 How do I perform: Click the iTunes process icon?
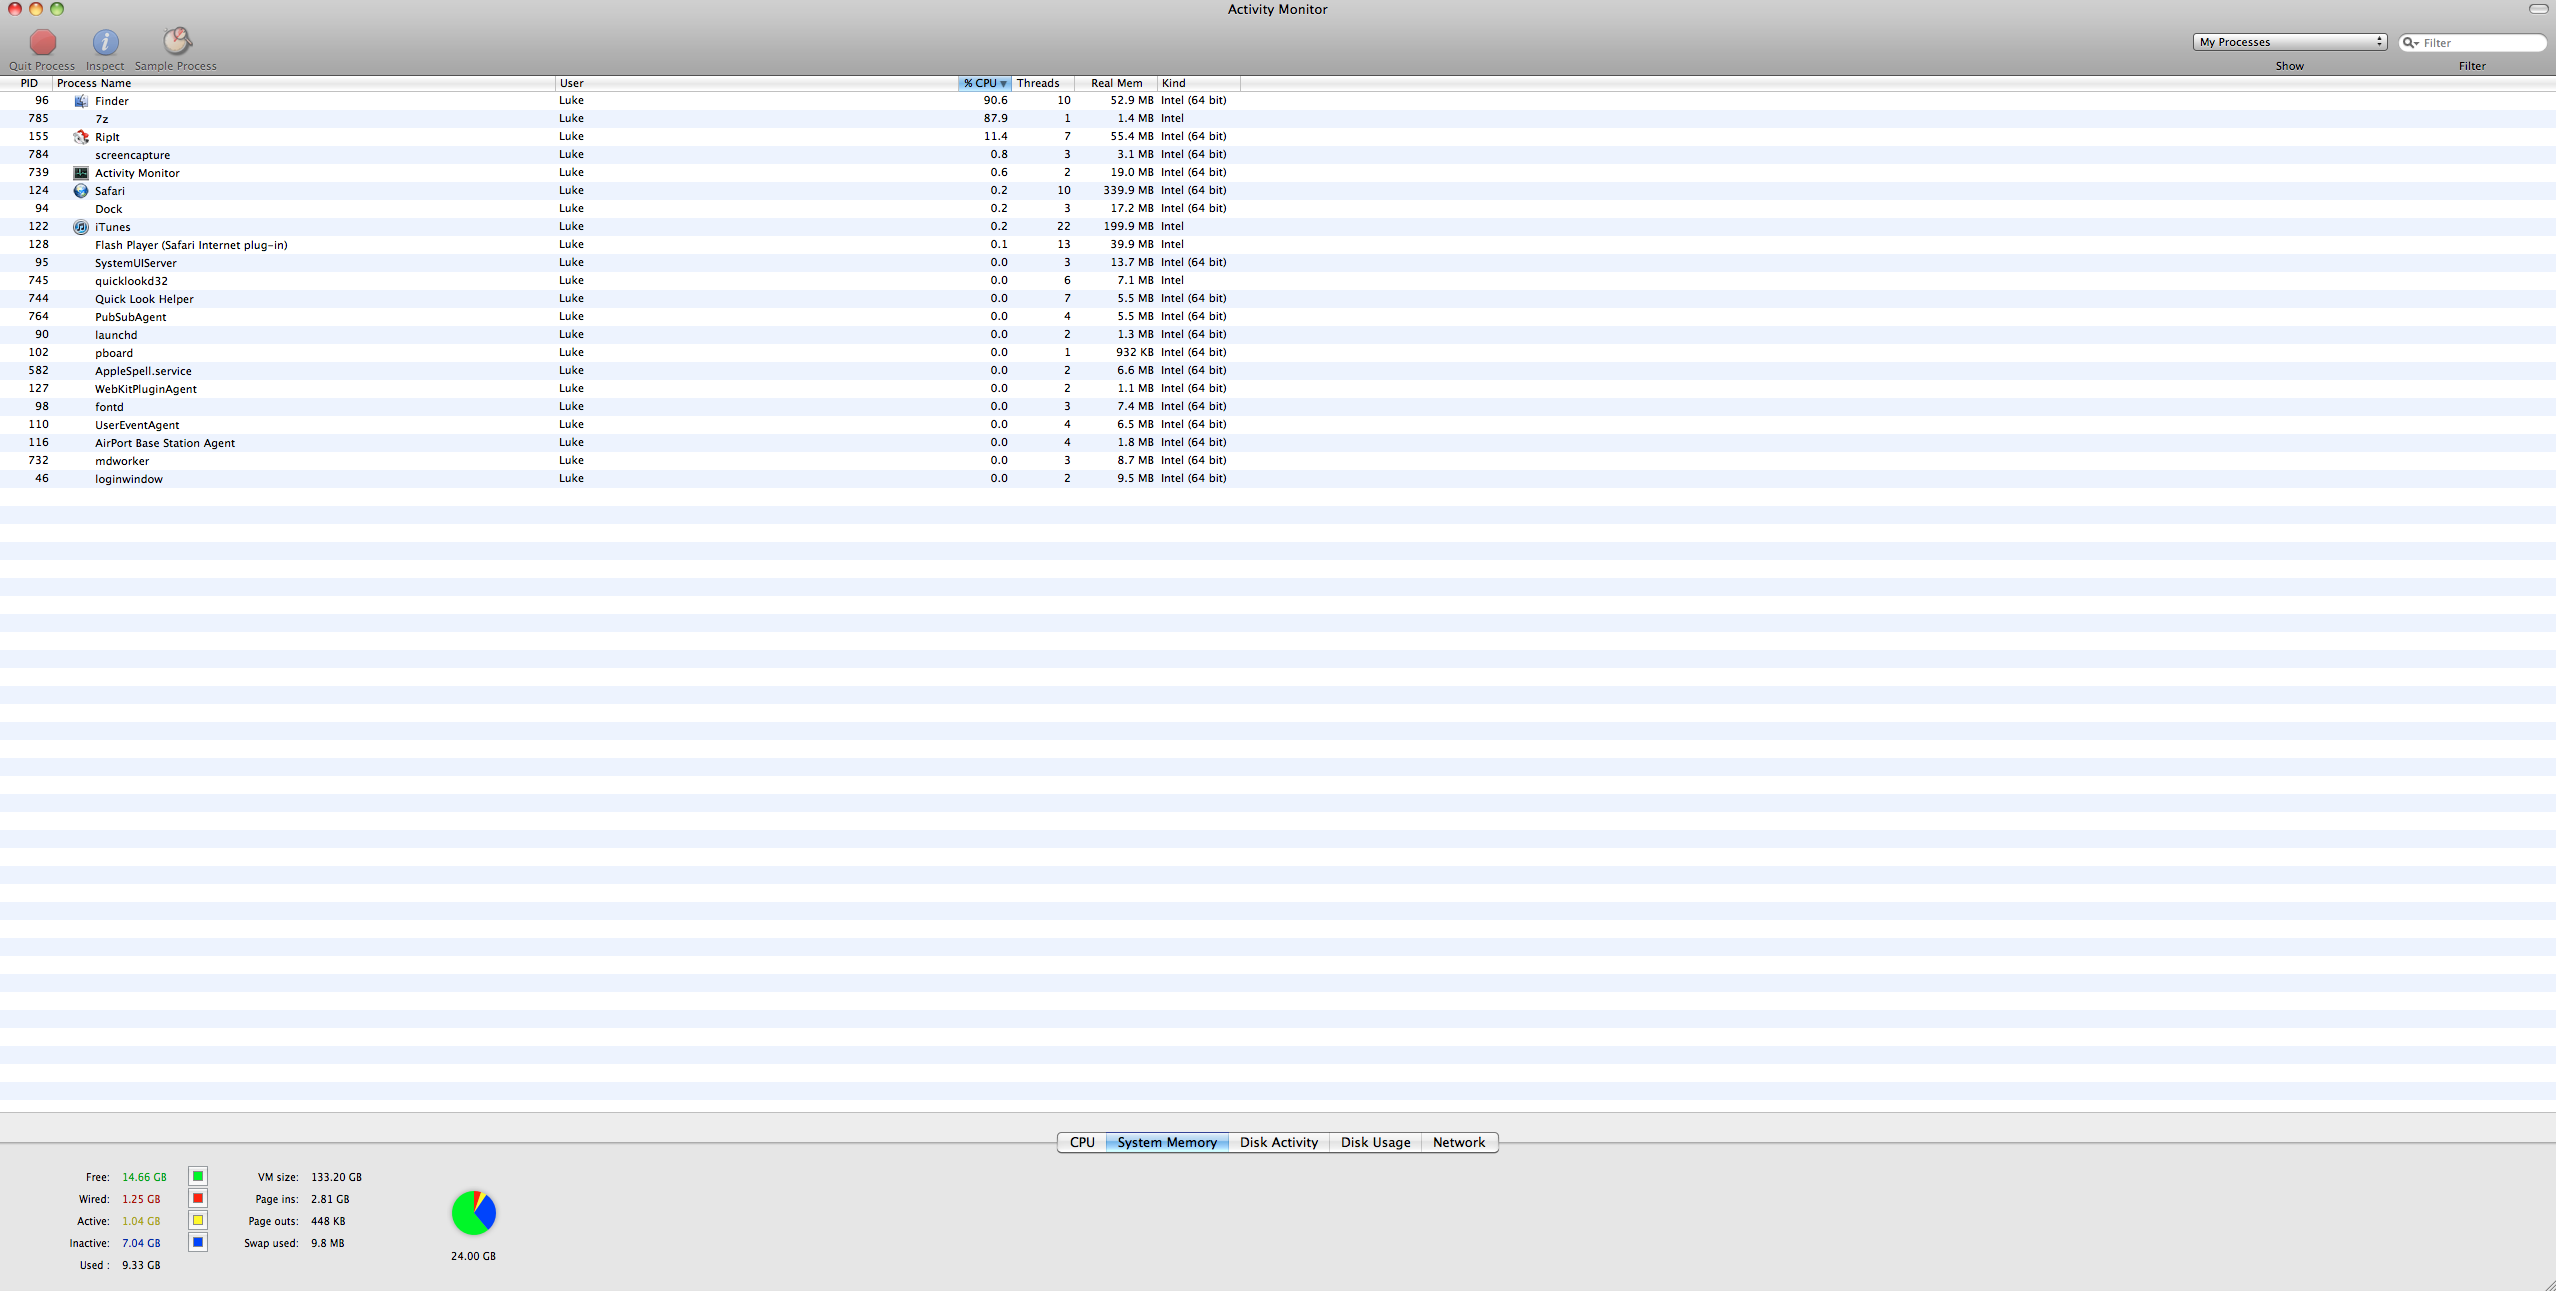point(81,227)
